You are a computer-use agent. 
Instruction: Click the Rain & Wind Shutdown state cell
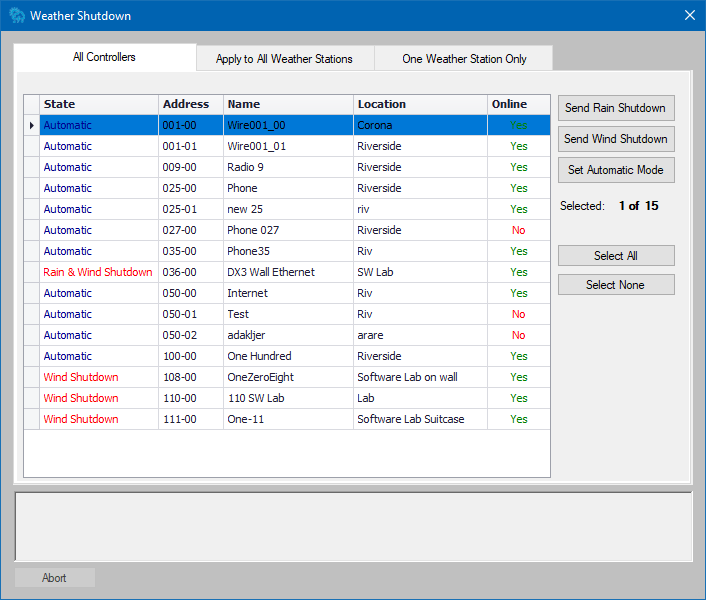coord(99,272)
